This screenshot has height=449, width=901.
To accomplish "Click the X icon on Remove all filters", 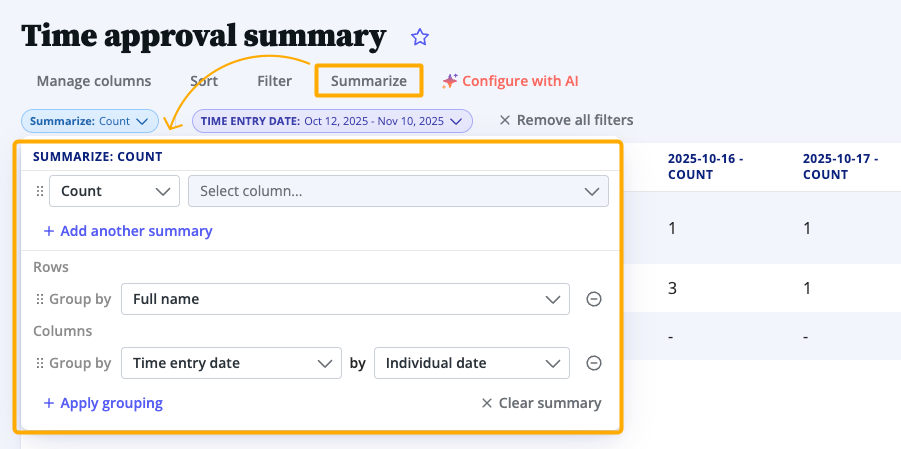I will coord(505,120).
